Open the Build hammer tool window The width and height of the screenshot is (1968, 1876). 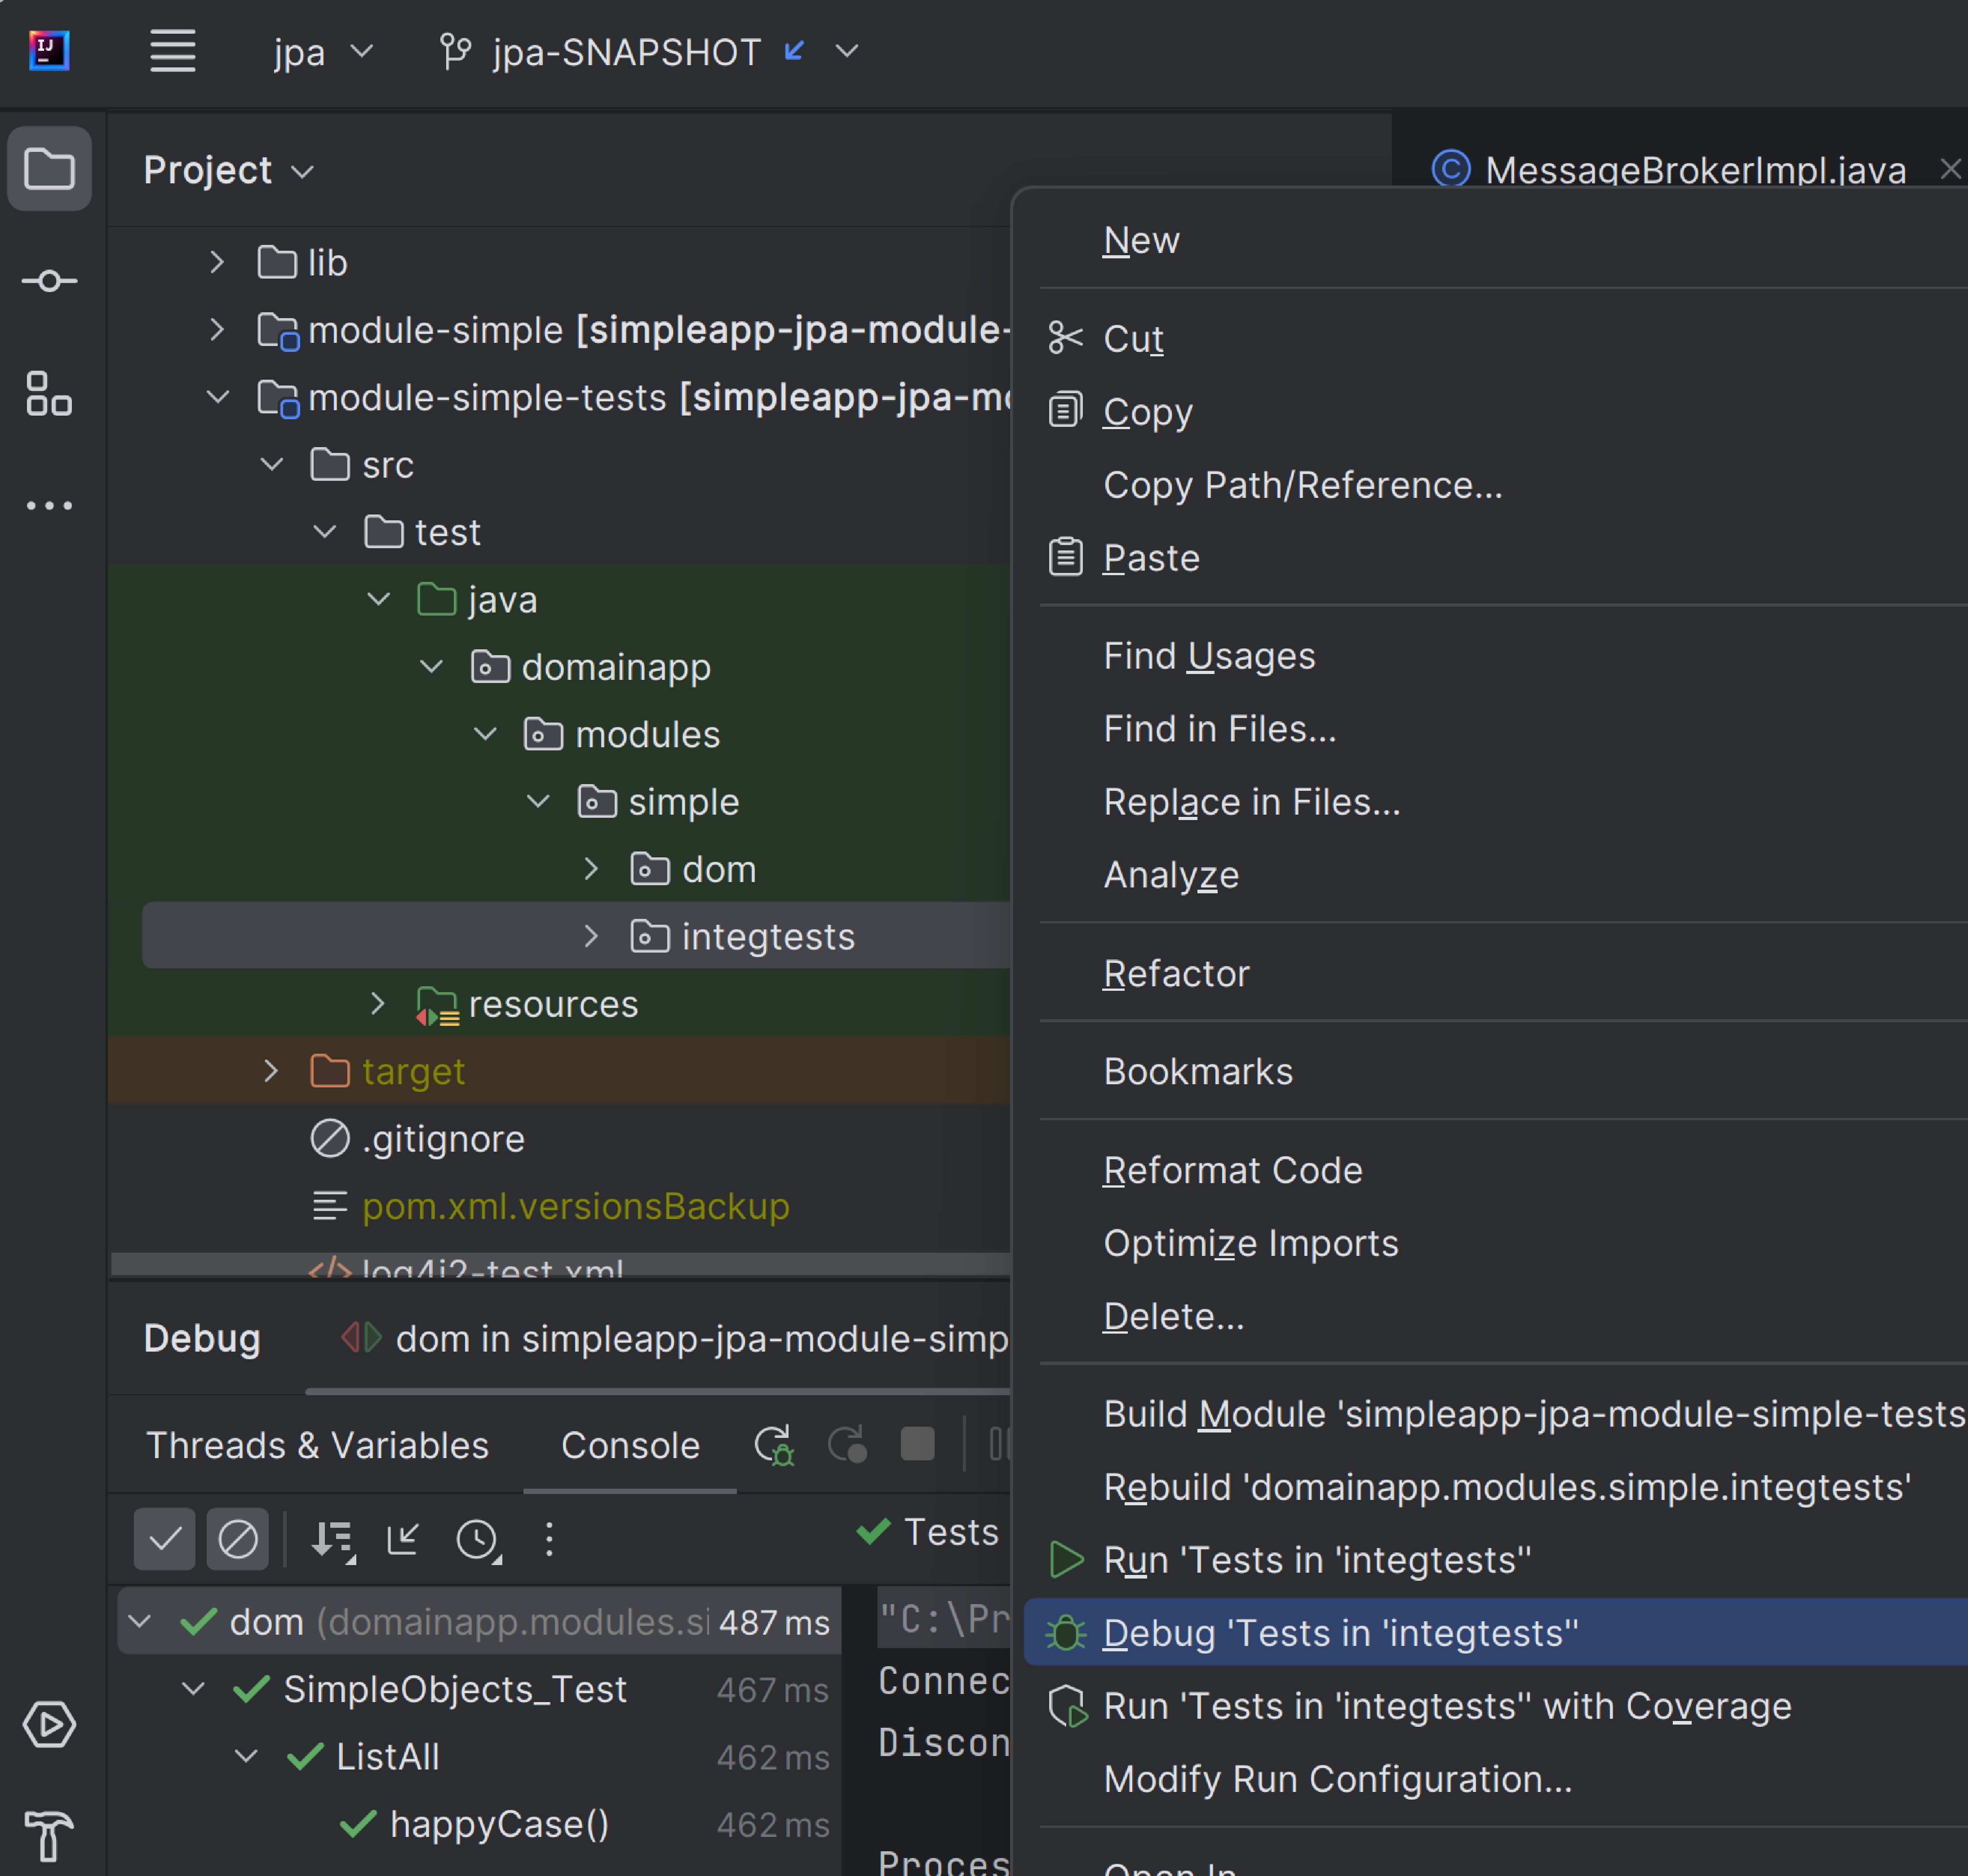click(x=49, y=1836)
